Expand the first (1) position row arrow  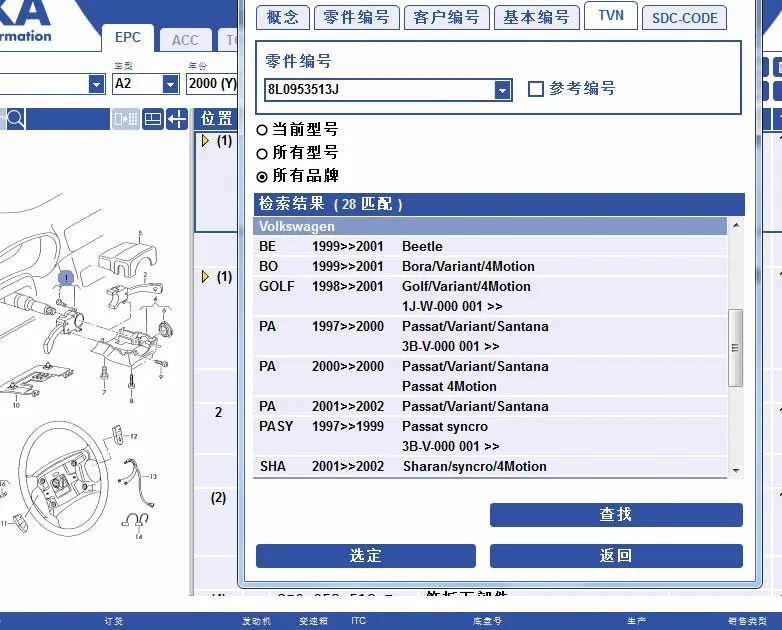tap(205, 141)
